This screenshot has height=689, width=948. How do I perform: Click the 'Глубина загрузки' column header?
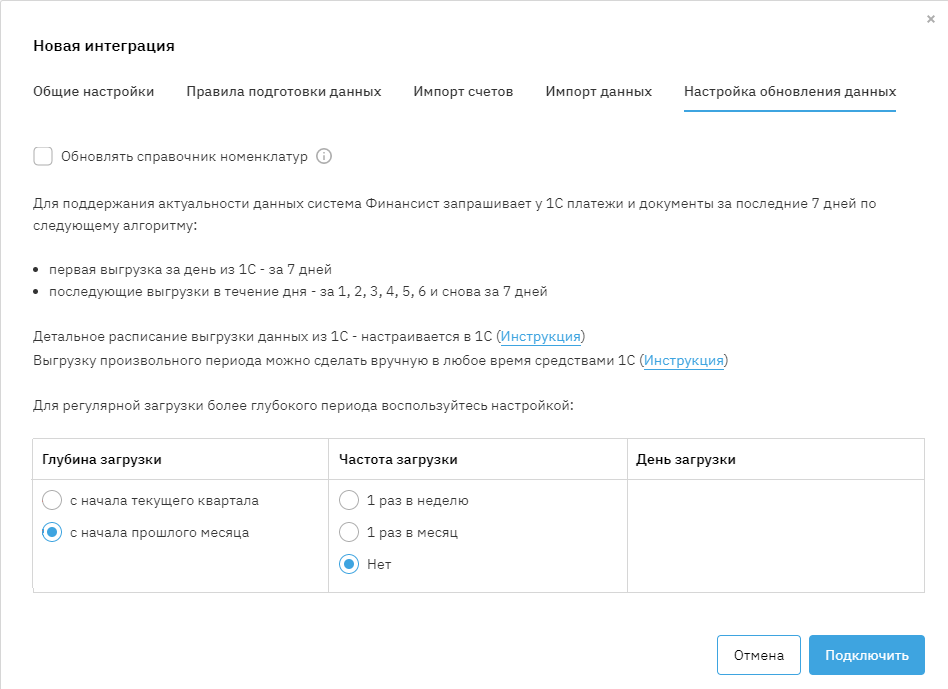[102, 459]
